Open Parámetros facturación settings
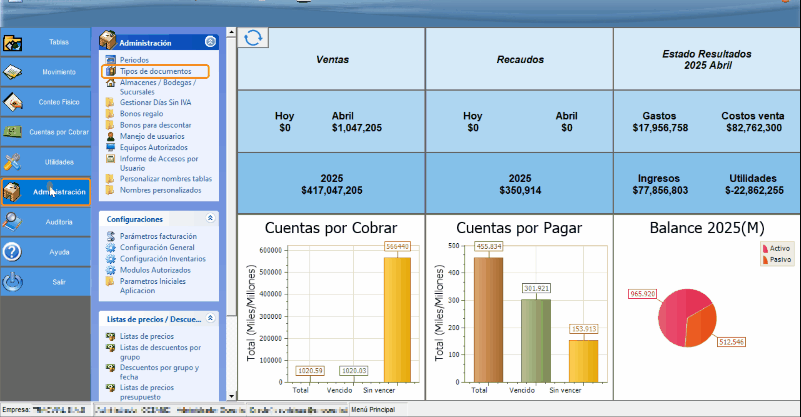The width and height of the screenshot is (801, 417). click(x=158, y=235)
